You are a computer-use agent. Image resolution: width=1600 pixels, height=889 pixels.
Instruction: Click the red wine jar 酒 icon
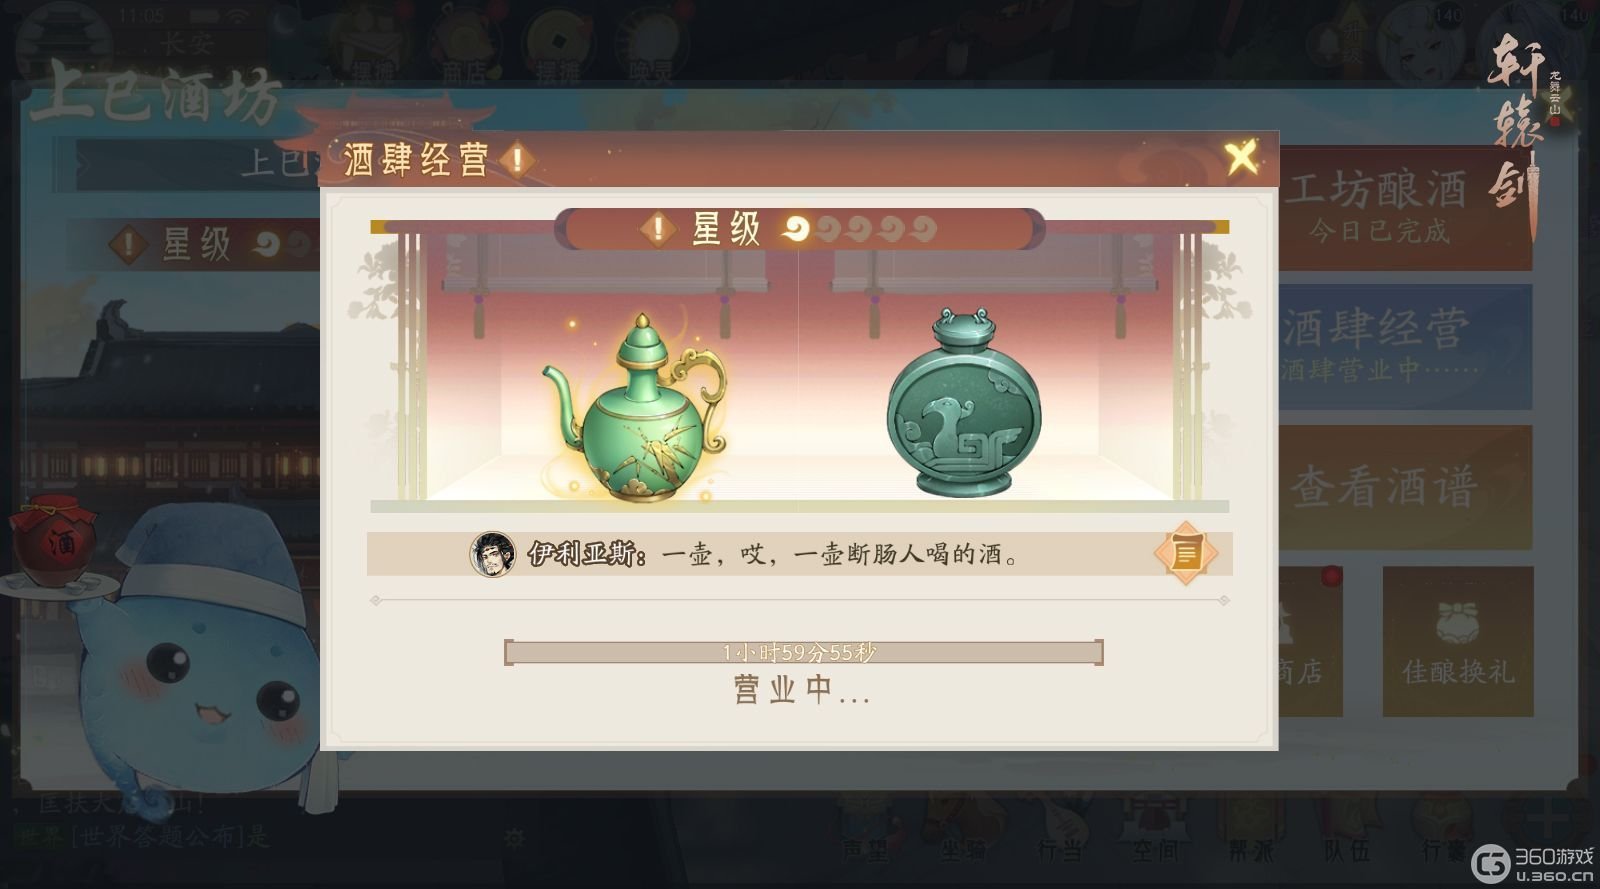pos(54,543)
